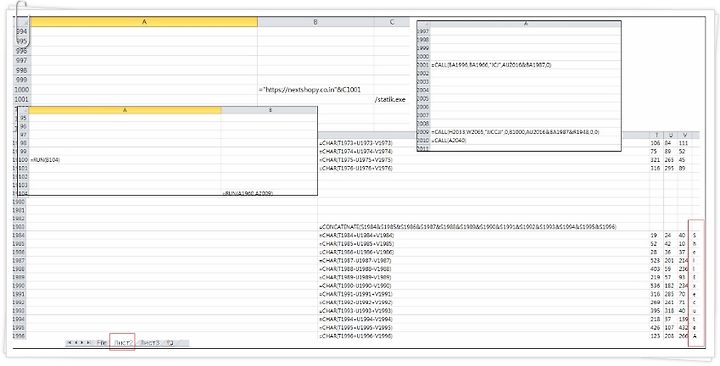Select row header 1996 in lower sheet
Image resolution: width=720 pixels, height=366 pixels.
click(20, 336)
